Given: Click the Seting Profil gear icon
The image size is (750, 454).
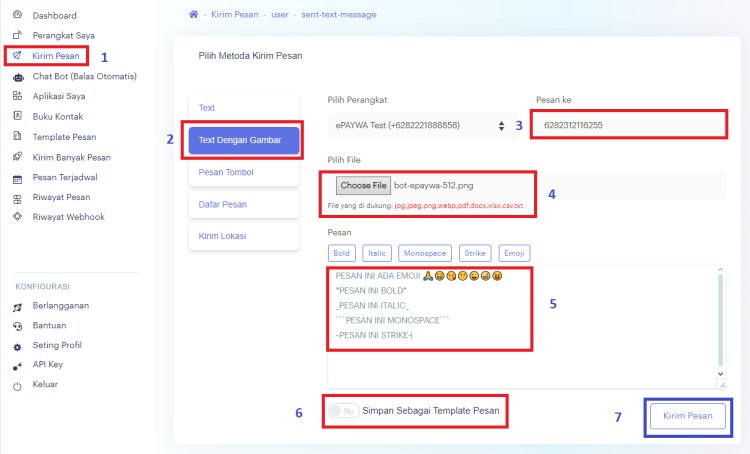Looking at the screenshot, I should point(18,347).
